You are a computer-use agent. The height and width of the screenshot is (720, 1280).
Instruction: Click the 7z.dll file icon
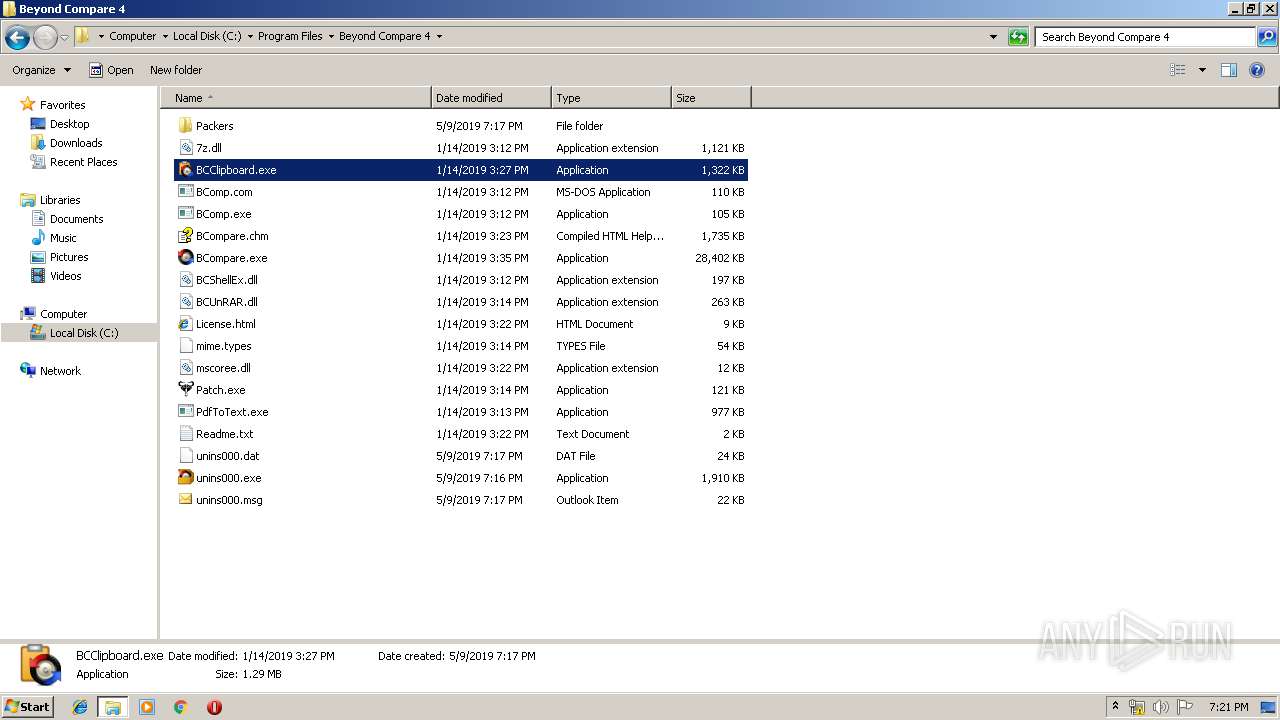[x=185, y=147]
